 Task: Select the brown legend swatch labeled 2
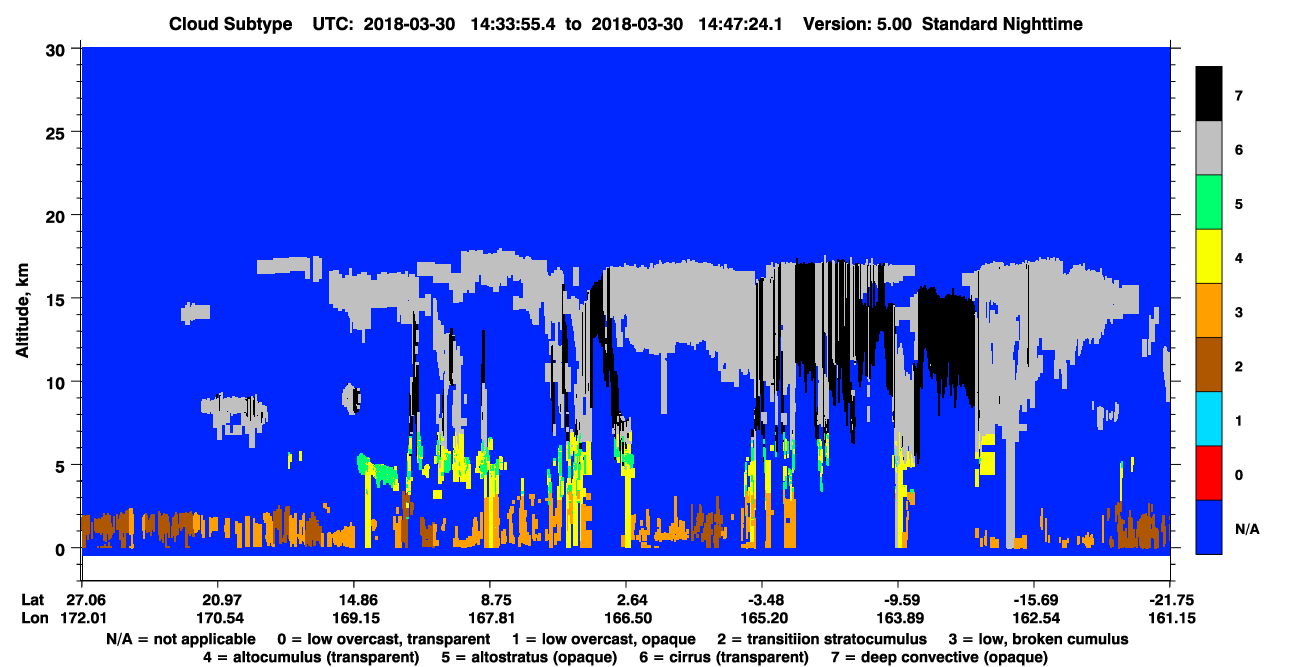pos(1209,364)
